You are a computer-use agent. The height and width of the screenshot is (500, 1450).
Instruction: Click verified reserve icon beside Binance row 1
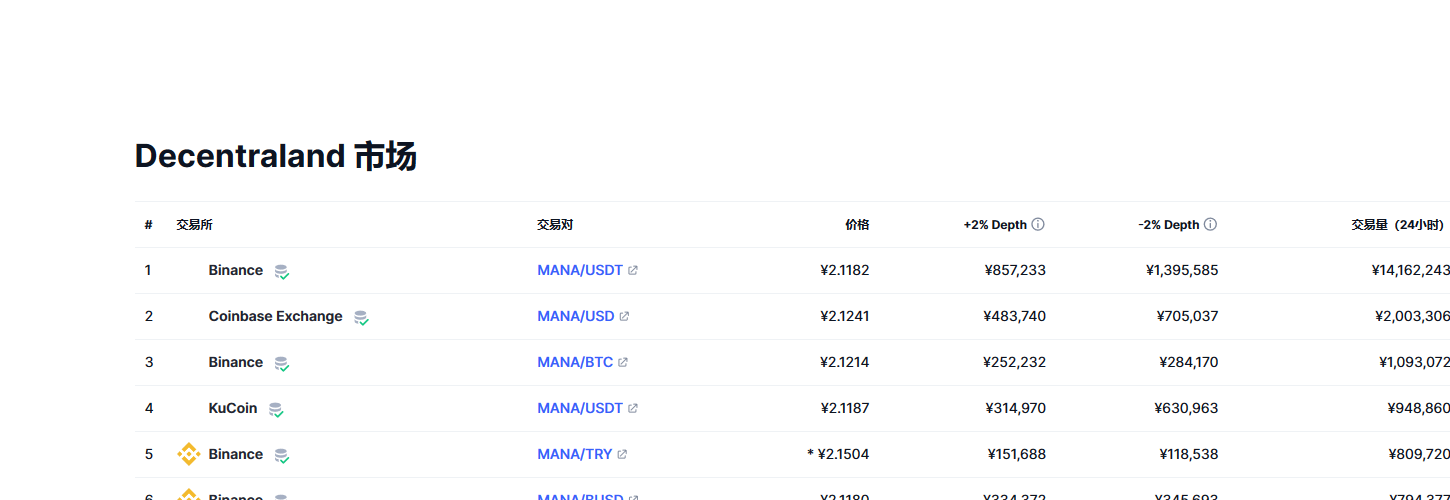pos(282,271)
